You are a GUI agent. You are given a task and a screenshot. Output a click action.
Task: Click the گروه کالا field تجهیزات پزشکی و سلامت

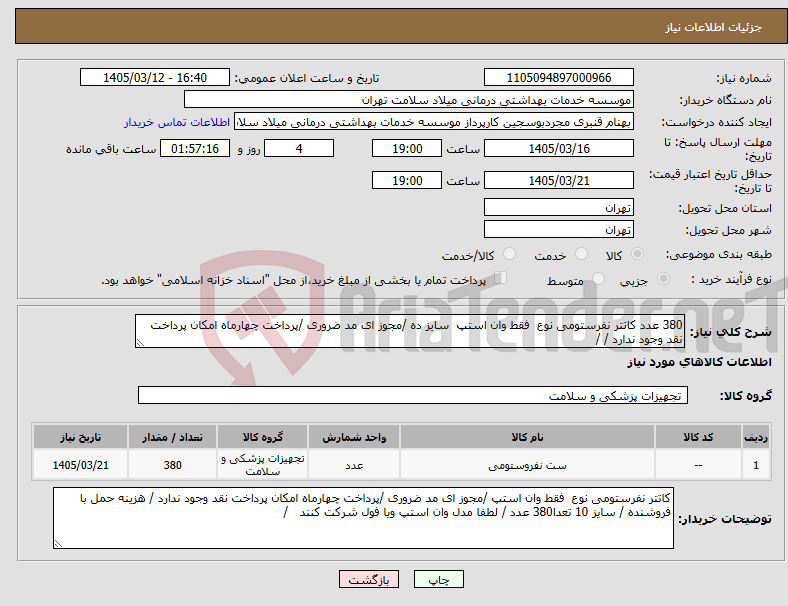(x=413, y=395)
